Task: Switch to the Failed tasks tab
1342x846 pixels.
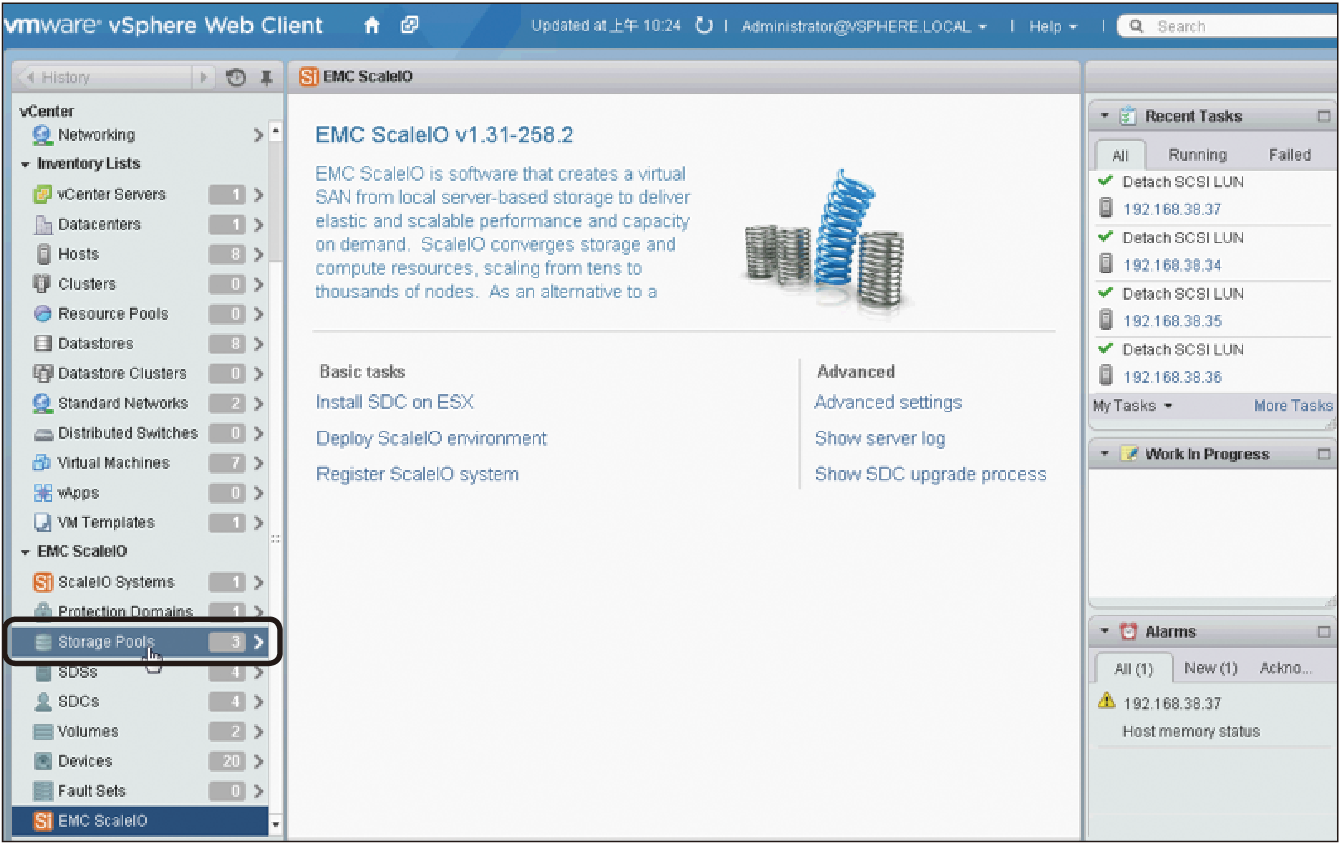Action: tap(1289, 155)
